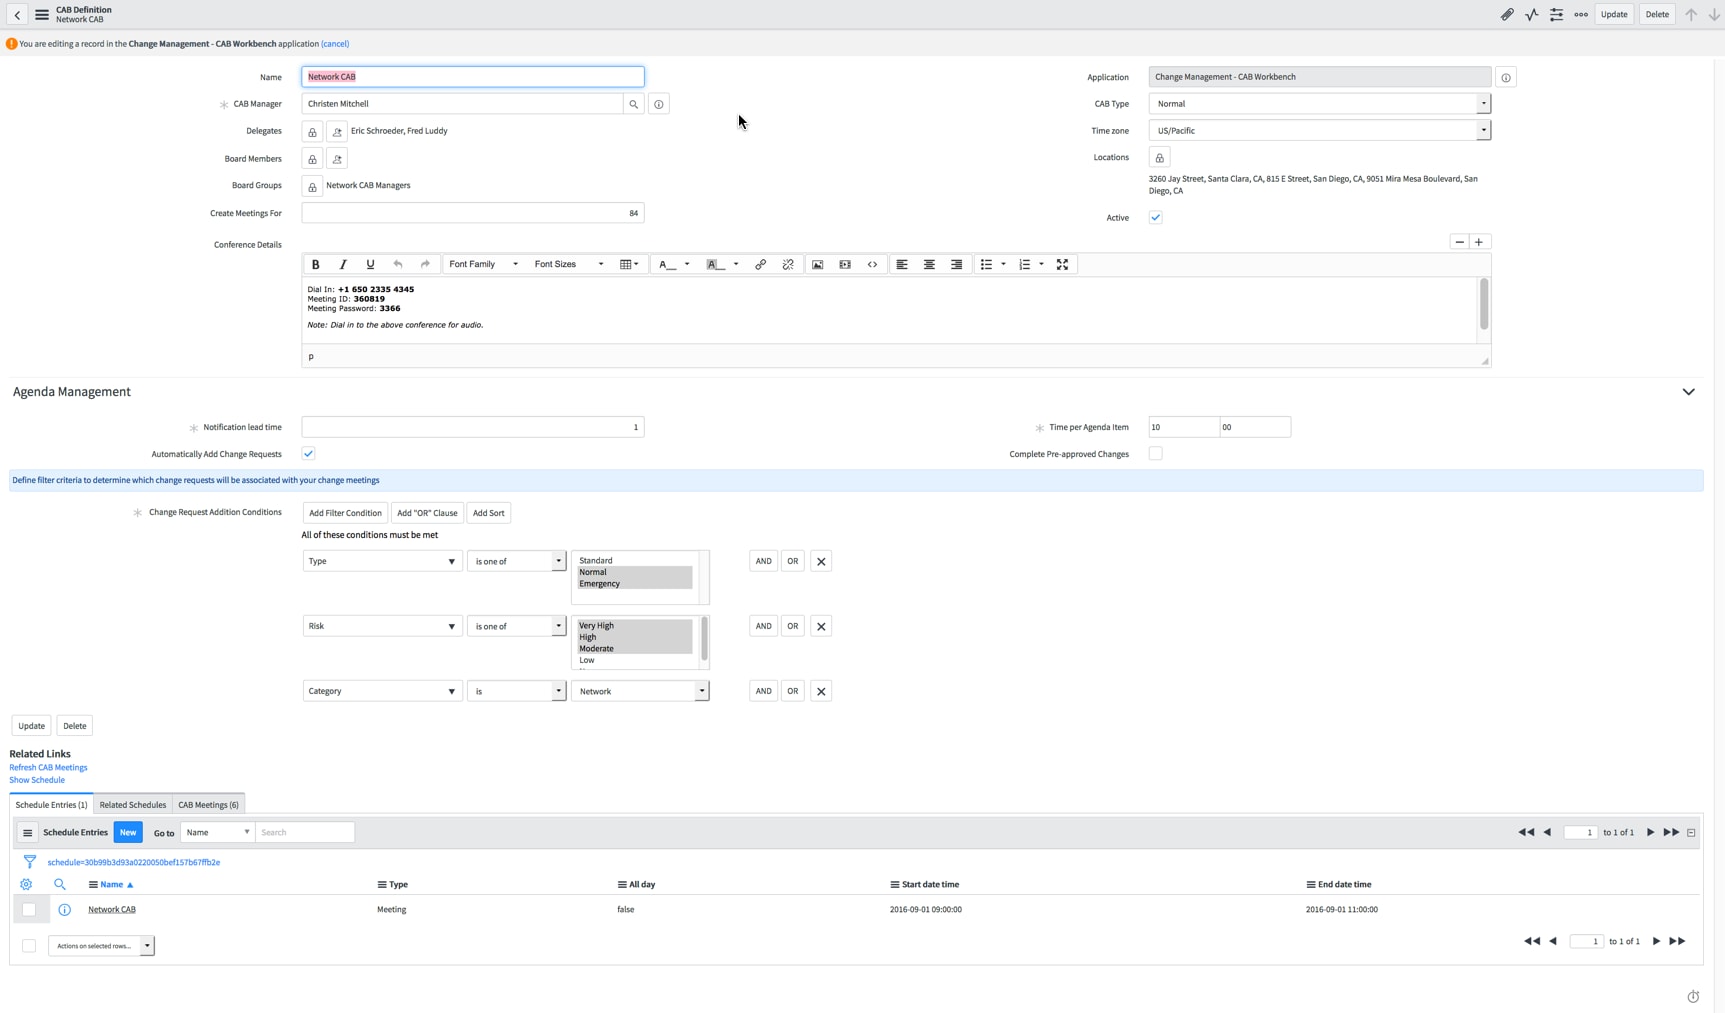Click the Bold formatting icon
This screenshot has width=1725, height=1013.
tap(315, 265)
